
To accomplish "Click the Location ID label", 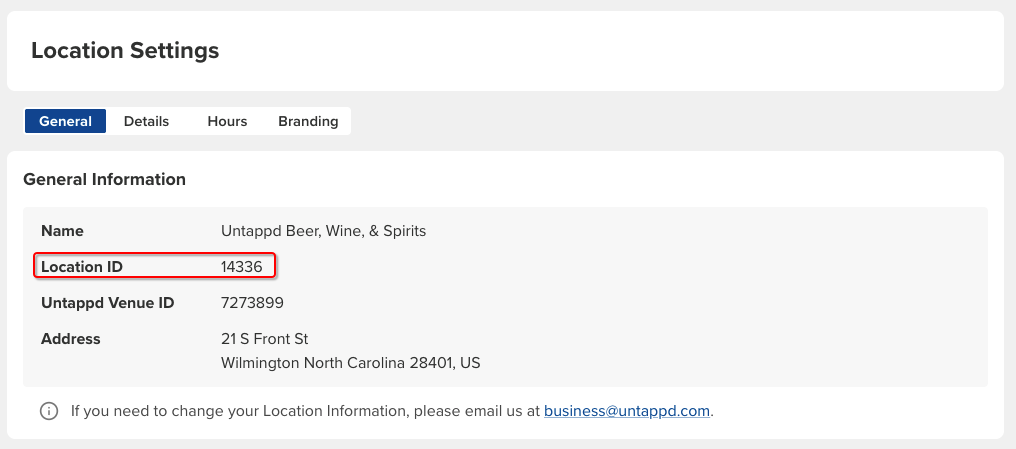I will pyautogui.click(x=86, y=267).
